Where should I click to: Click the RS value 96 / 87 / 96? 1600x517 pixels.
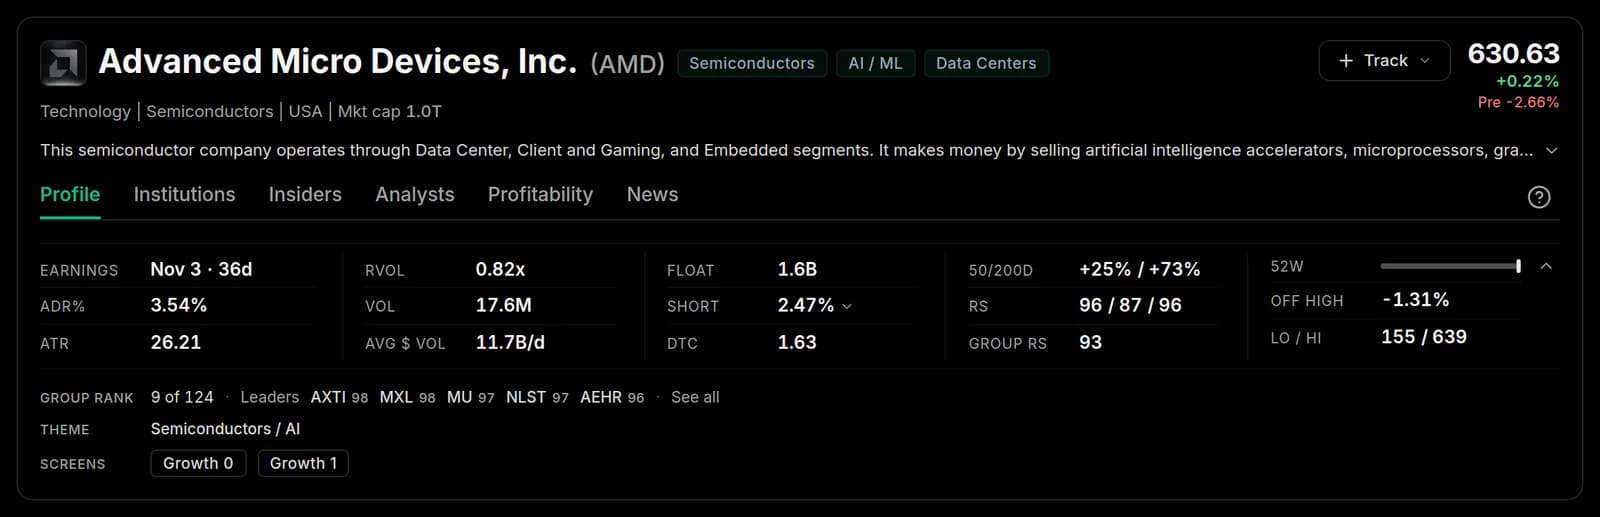tap(1130, 305)
